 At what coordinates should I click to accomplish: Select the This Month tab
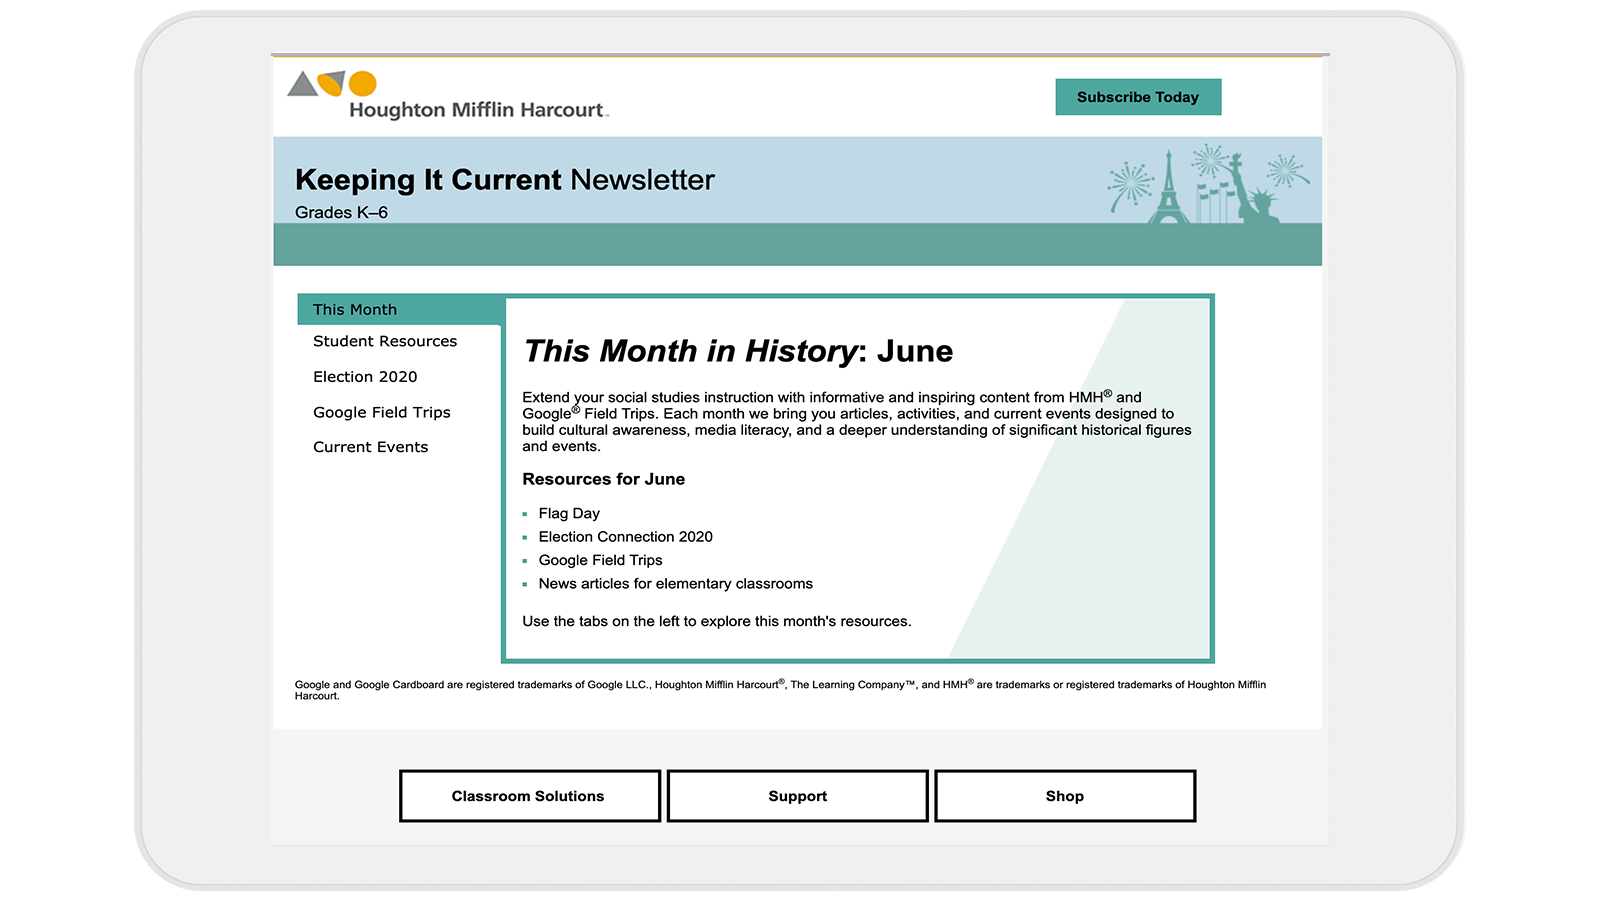pyautogui.click(x=355, y=309)
